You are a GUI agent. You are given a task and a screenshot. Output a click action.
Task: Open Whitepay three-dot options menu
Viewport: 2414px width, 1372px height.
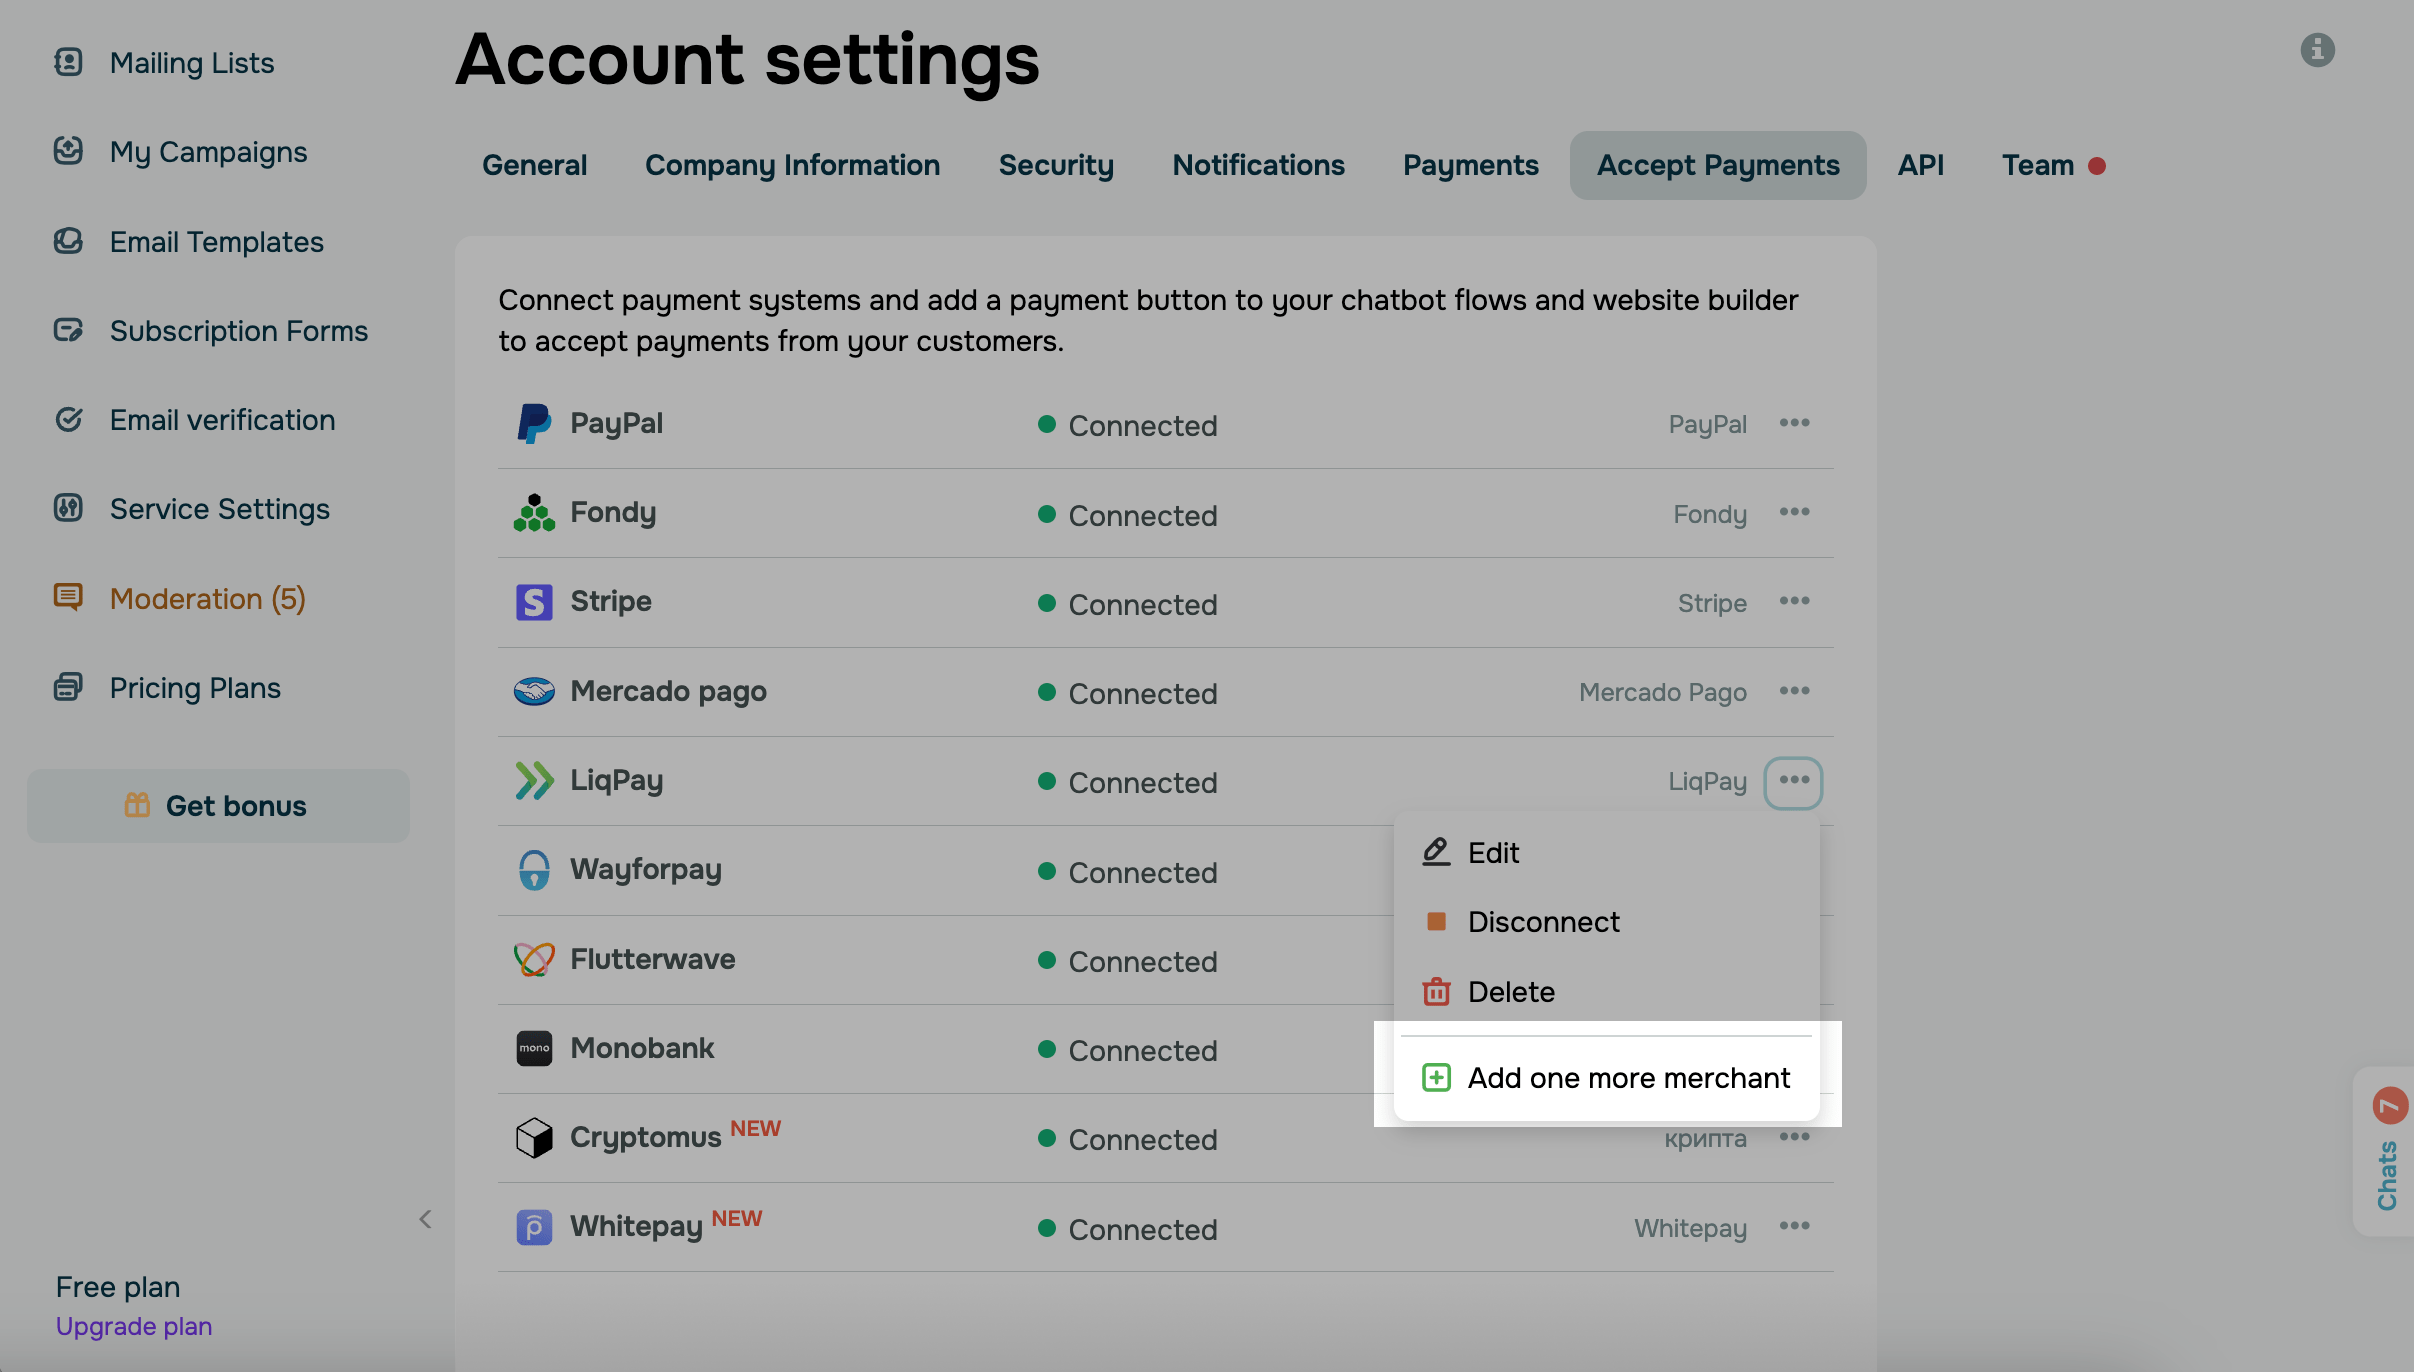coord(1794,1227)
